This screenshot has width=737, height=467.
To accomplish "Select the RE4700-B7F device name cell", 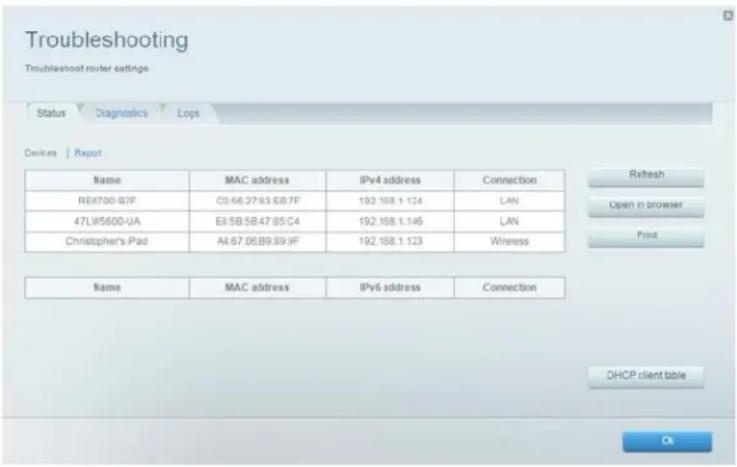I will (x=107, y=201).
